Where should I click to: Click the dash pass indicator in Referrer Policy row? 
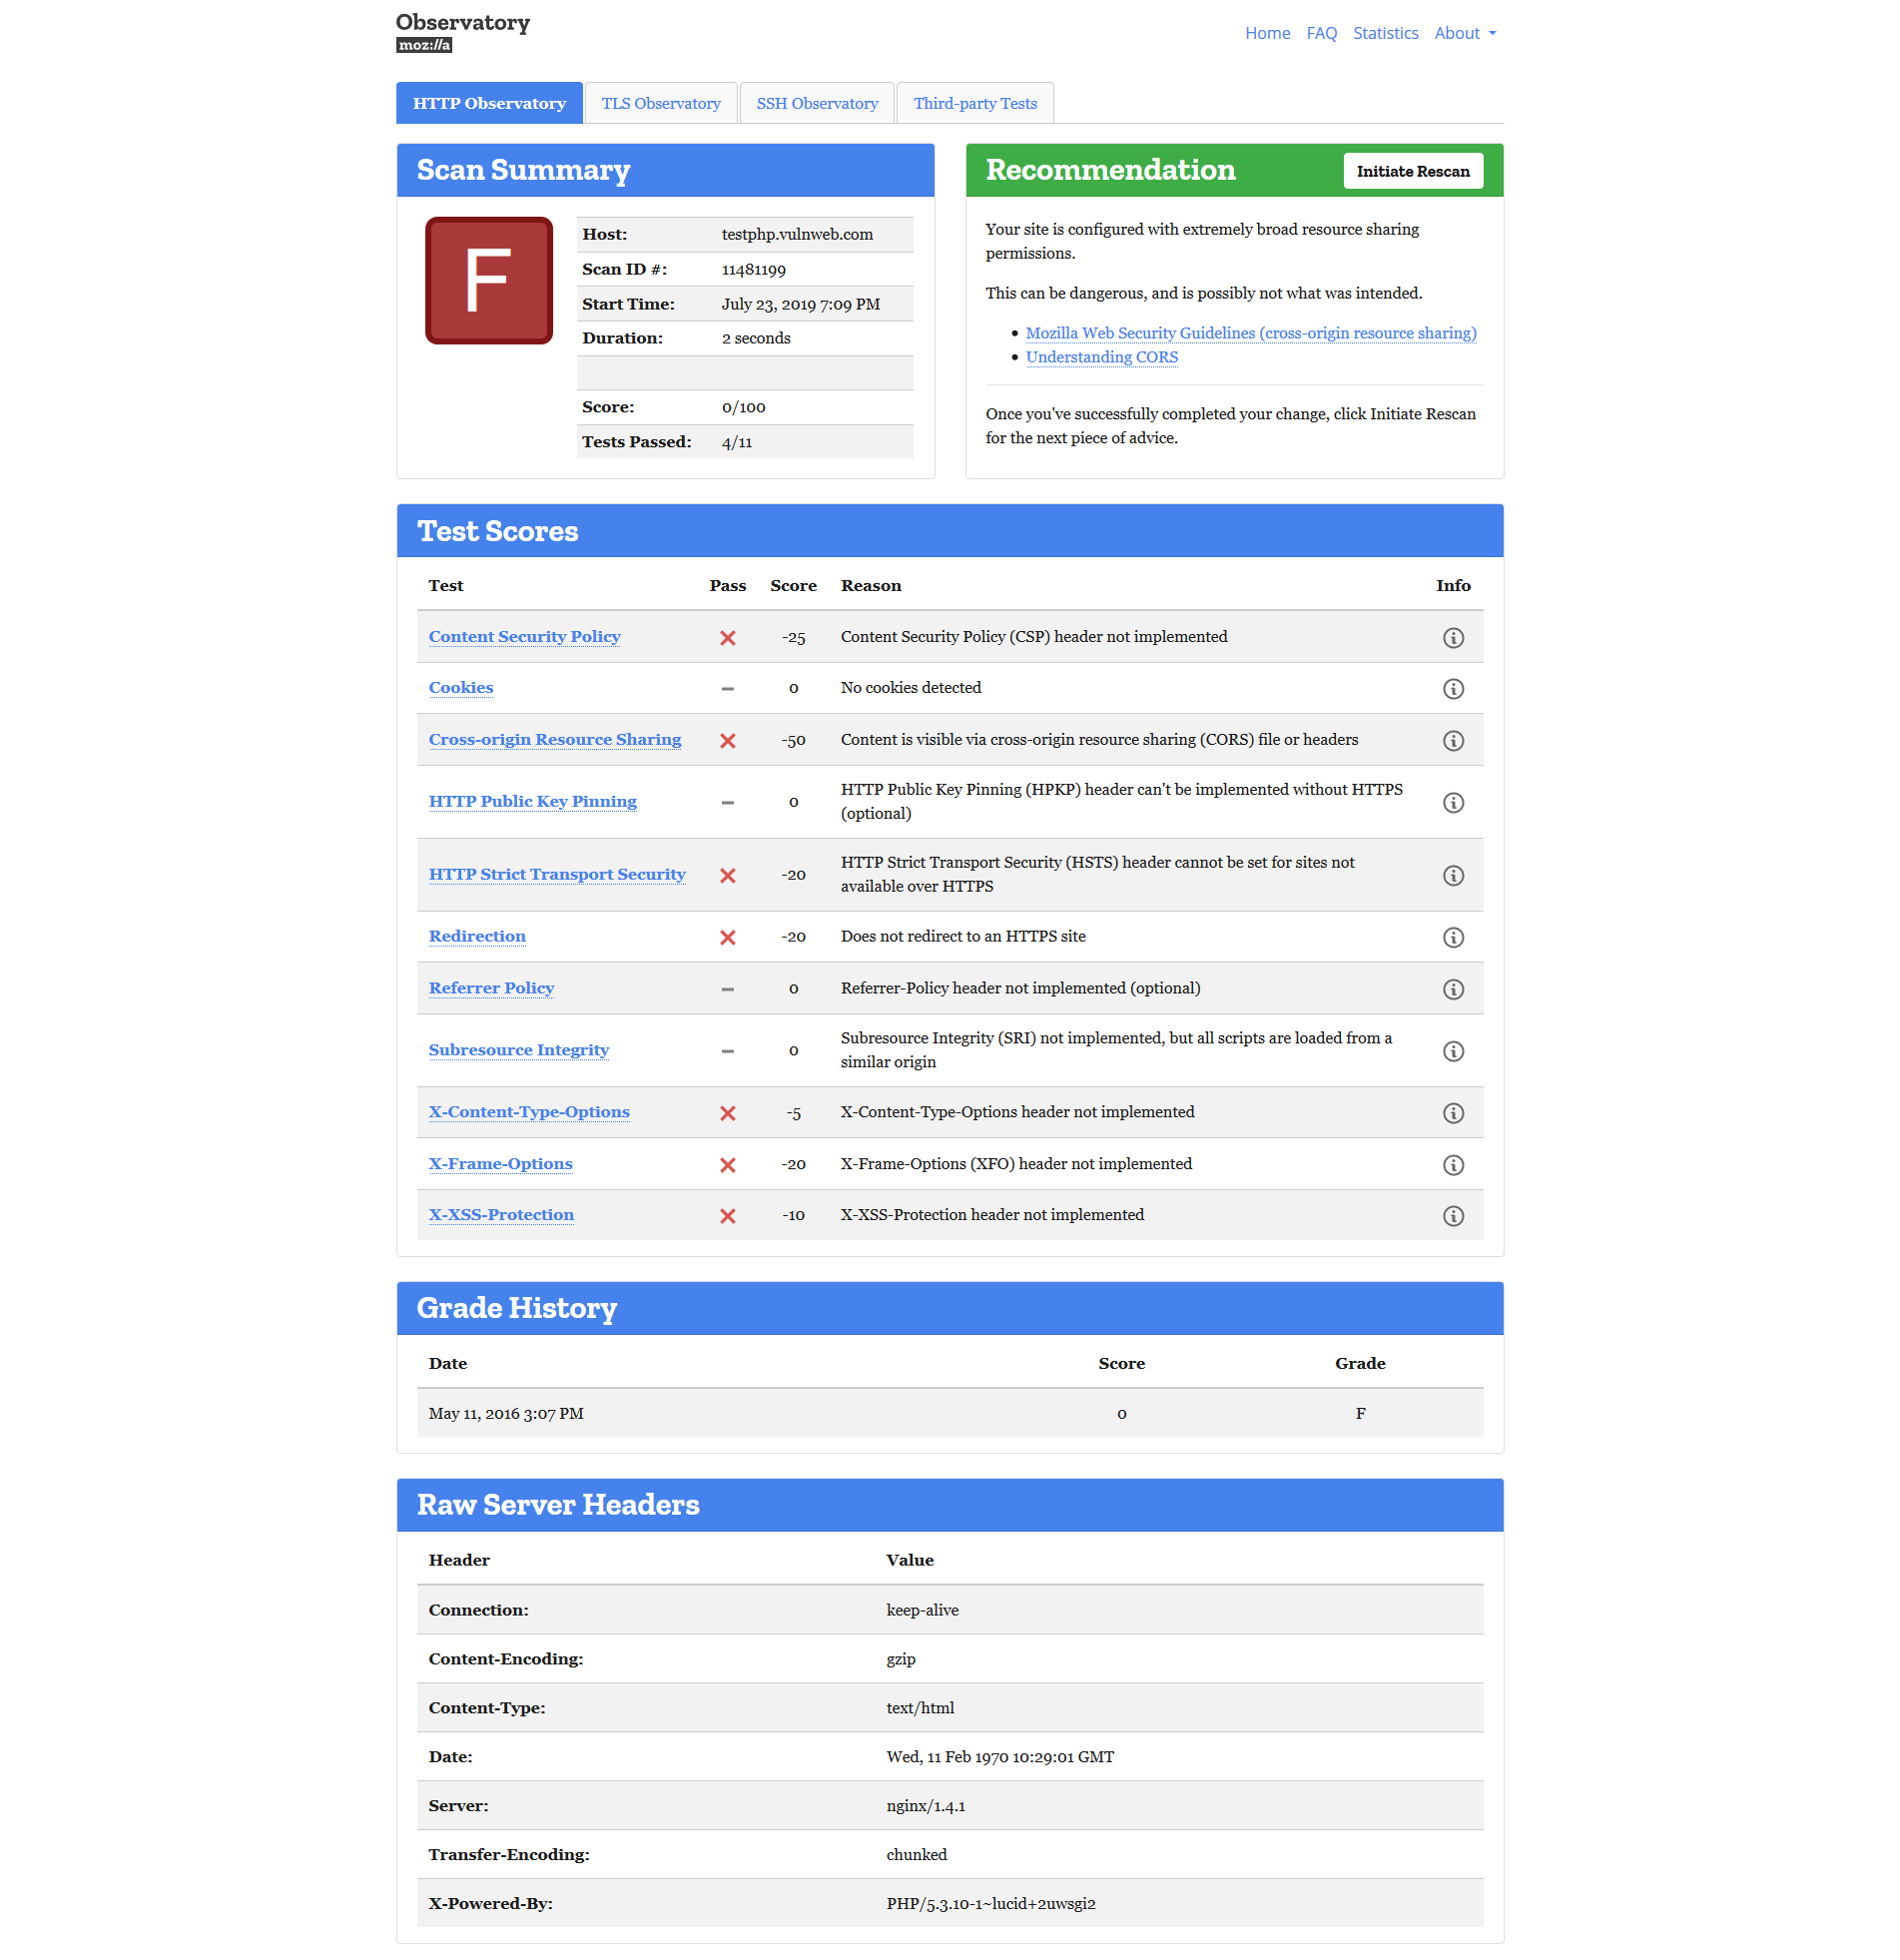tap(727, 990)
